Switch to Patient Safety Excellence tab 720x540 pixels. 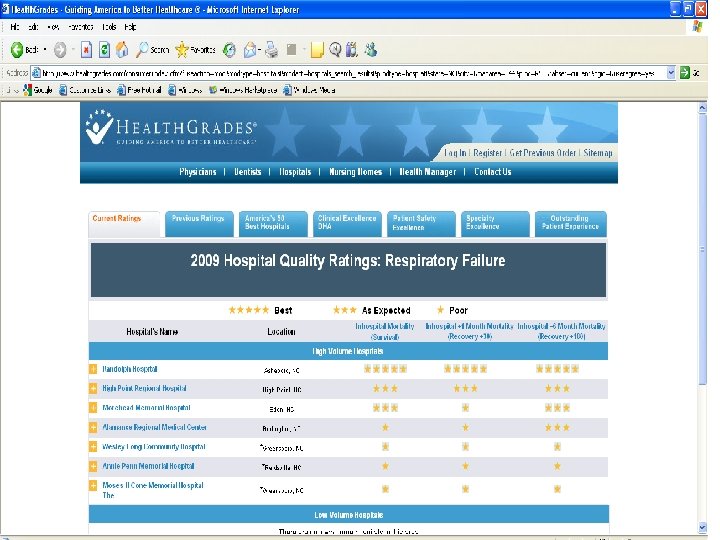pyautogui.click(x=421, y=224)
